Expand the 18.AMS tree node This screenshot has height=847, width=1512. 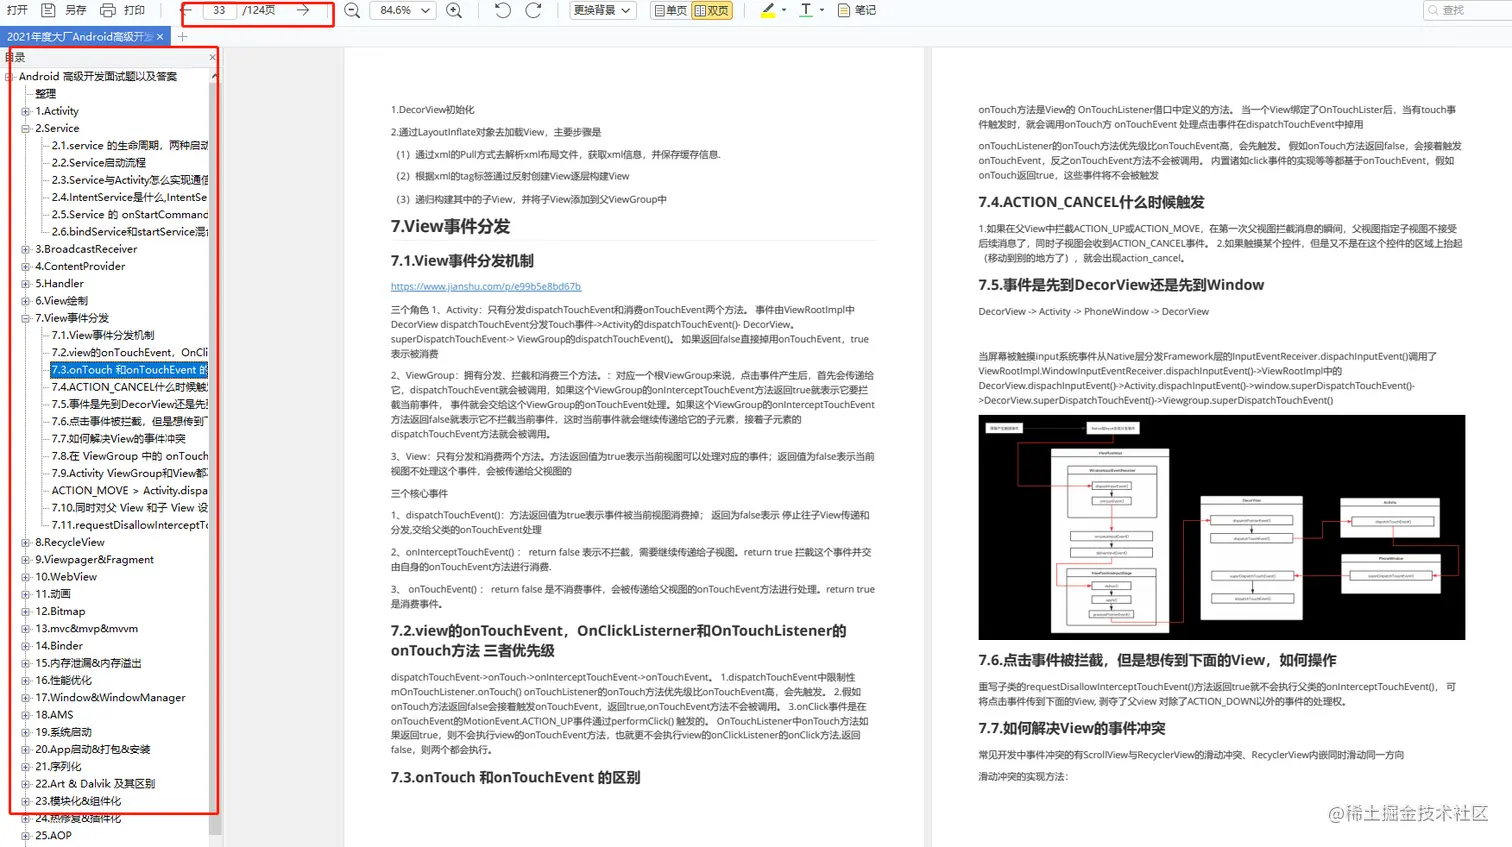tap(26, 715)
